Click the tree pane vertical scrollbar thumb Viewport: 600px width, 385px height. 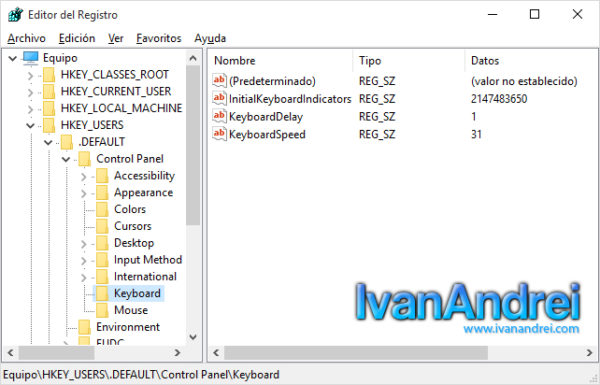(193, 145)
